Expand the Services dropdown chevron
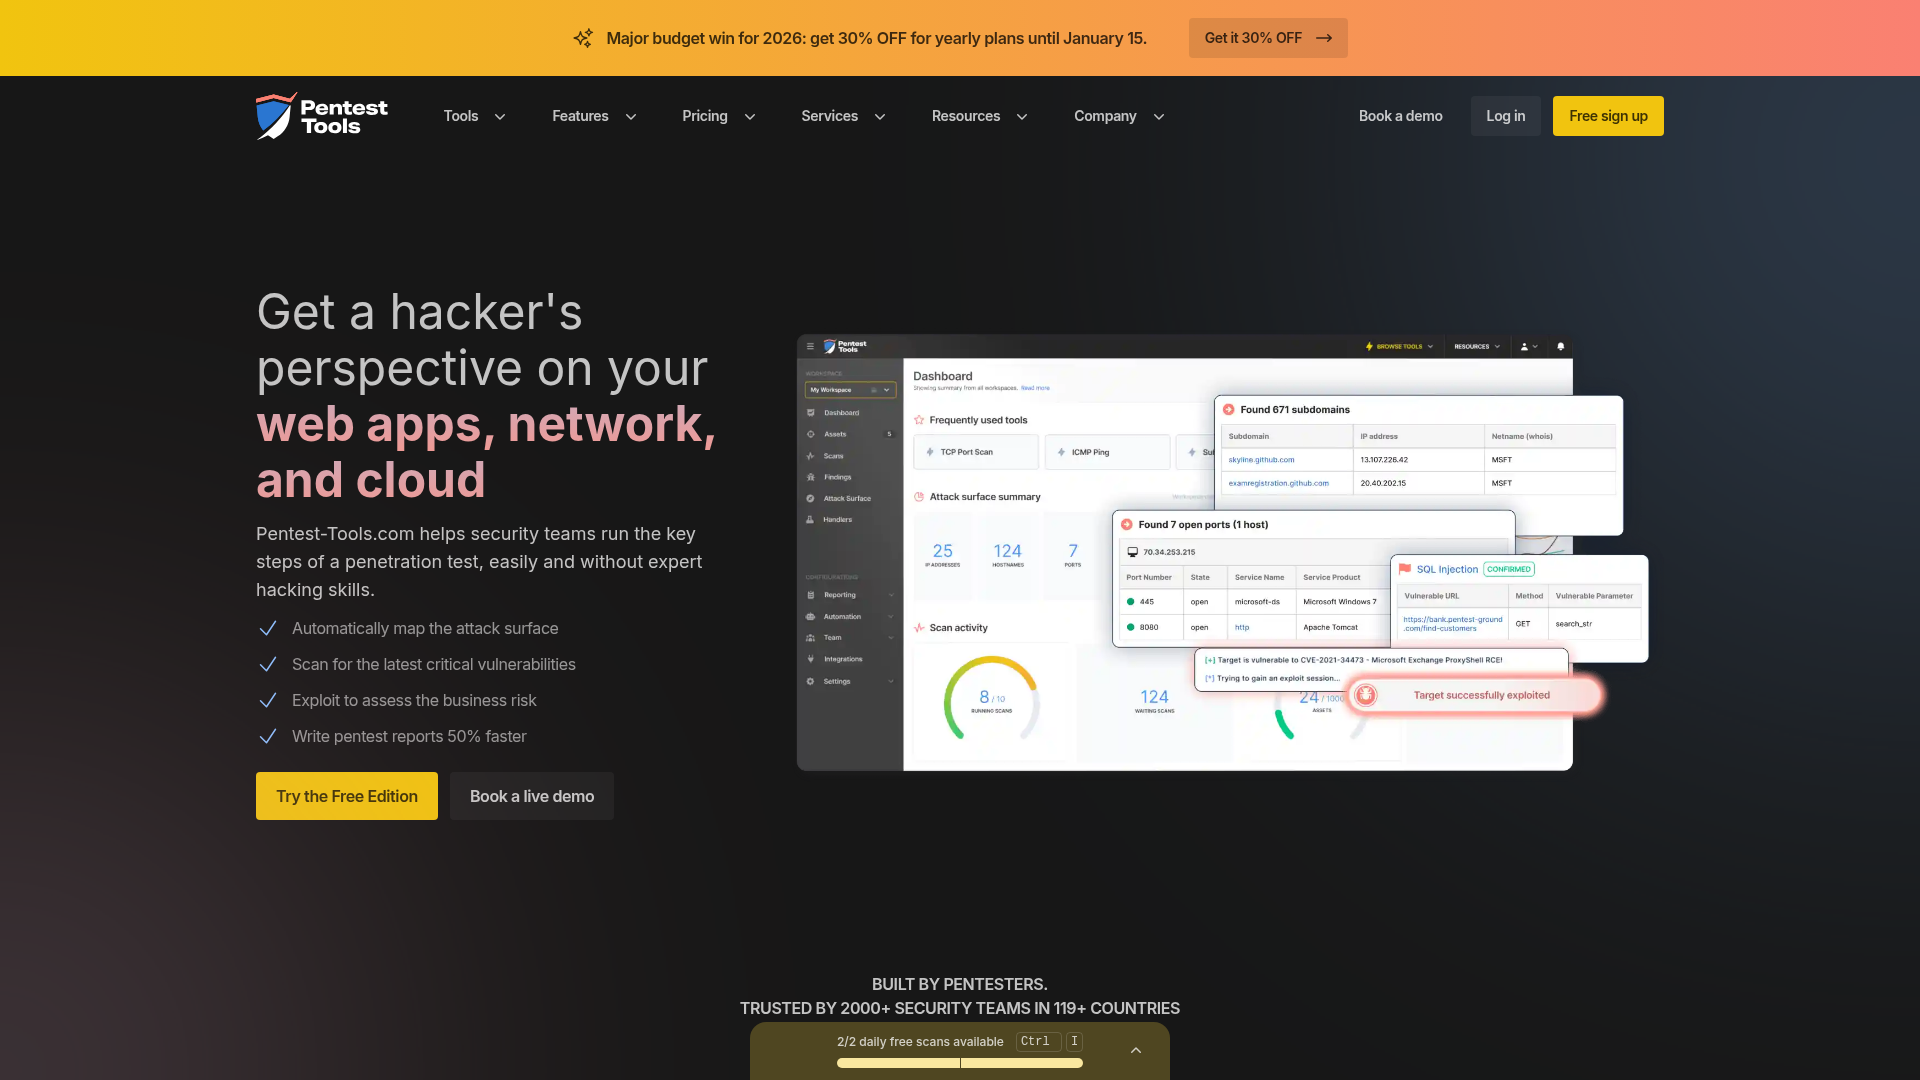The height and width of the screenshot is (1080, 1920). coord(880,117)
